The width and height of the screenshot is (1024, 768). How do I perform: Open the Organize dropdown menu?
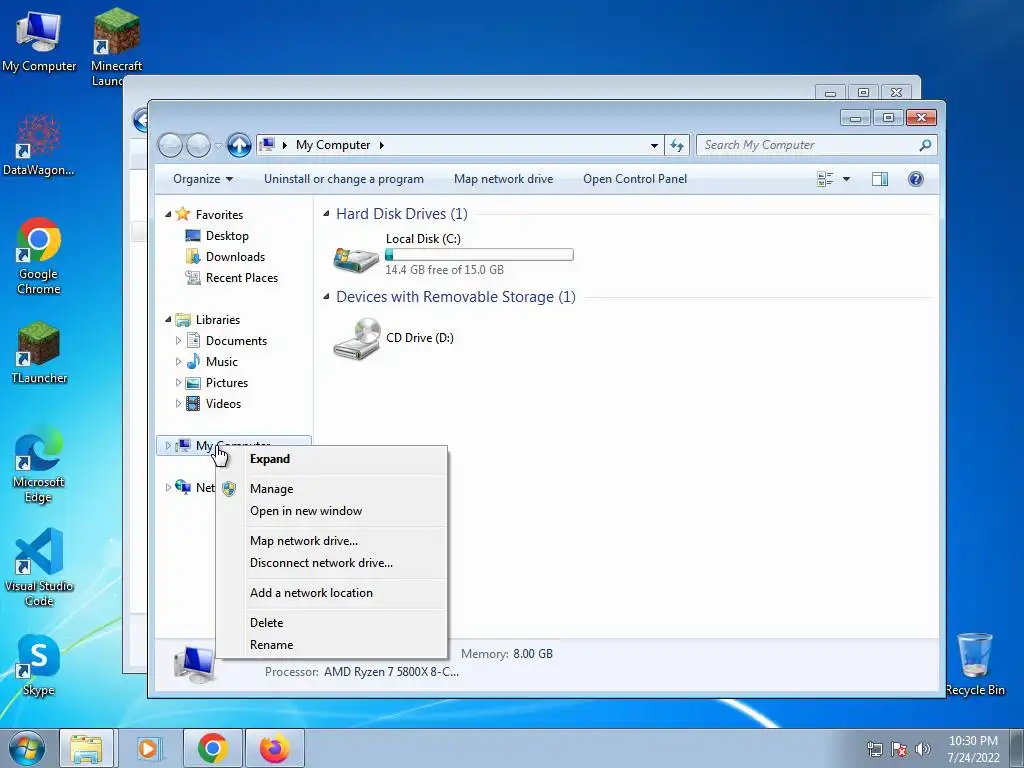tap(202, 179)
